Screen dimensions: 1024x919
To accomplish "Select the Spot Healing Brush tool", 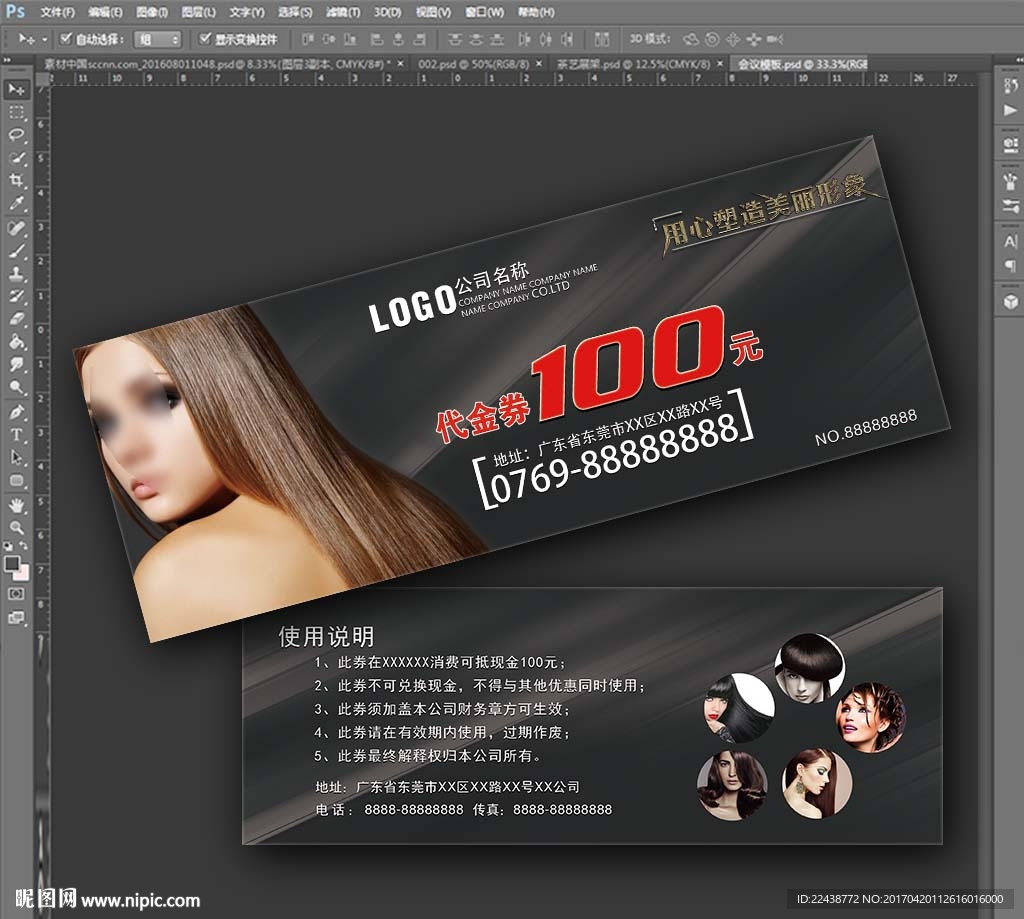I will click(16, 228).
